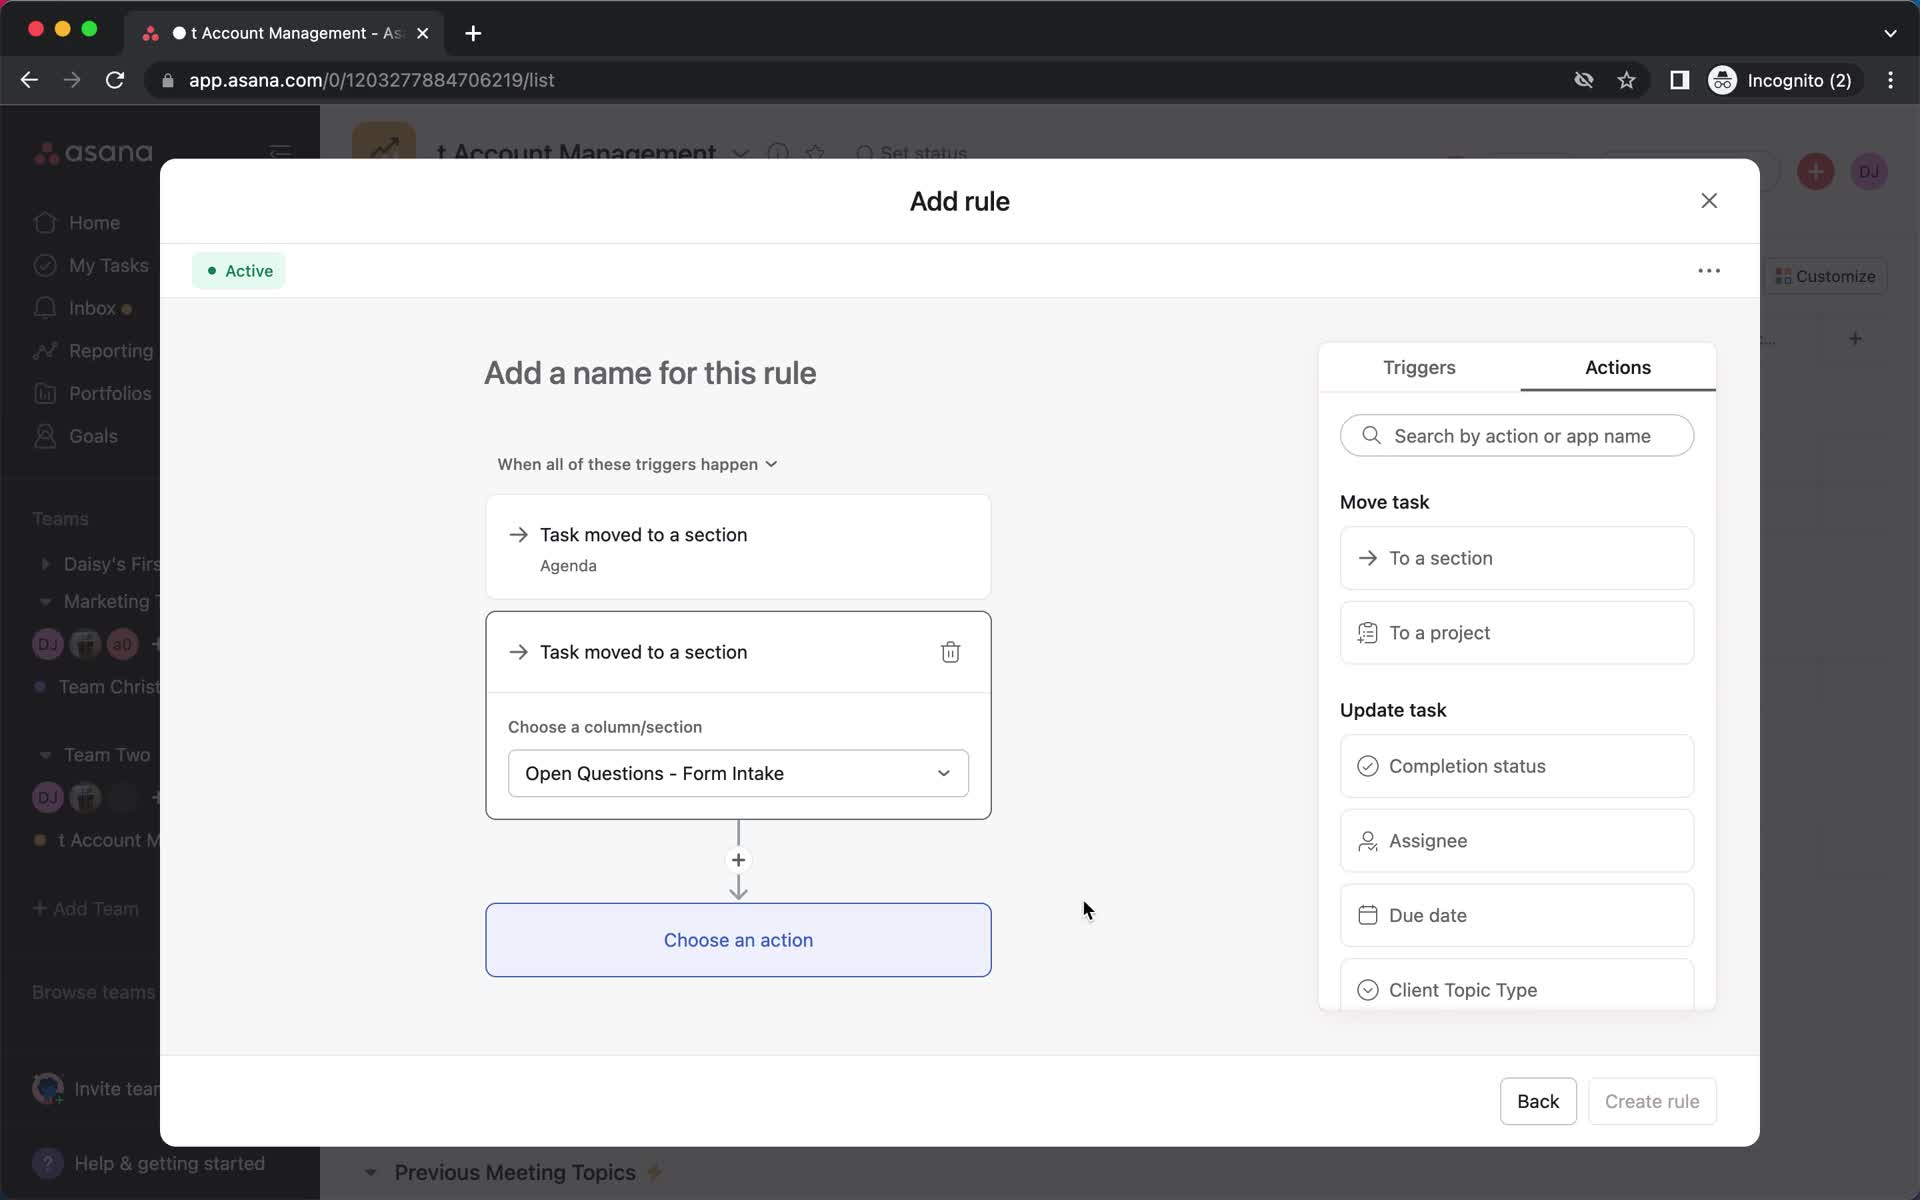1920x1200 pixels.
Task: Click the Back button
Action: pos(1538,1100)
